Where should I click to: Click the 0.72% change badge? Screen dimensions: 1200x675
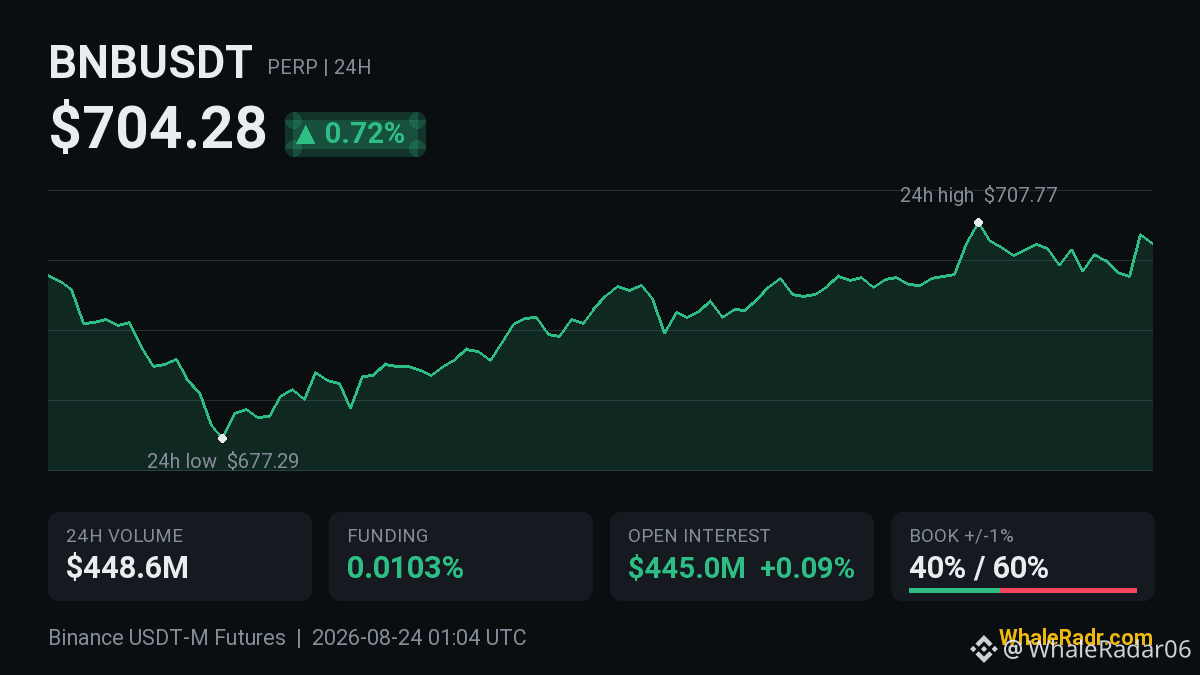tap(355, 134)
